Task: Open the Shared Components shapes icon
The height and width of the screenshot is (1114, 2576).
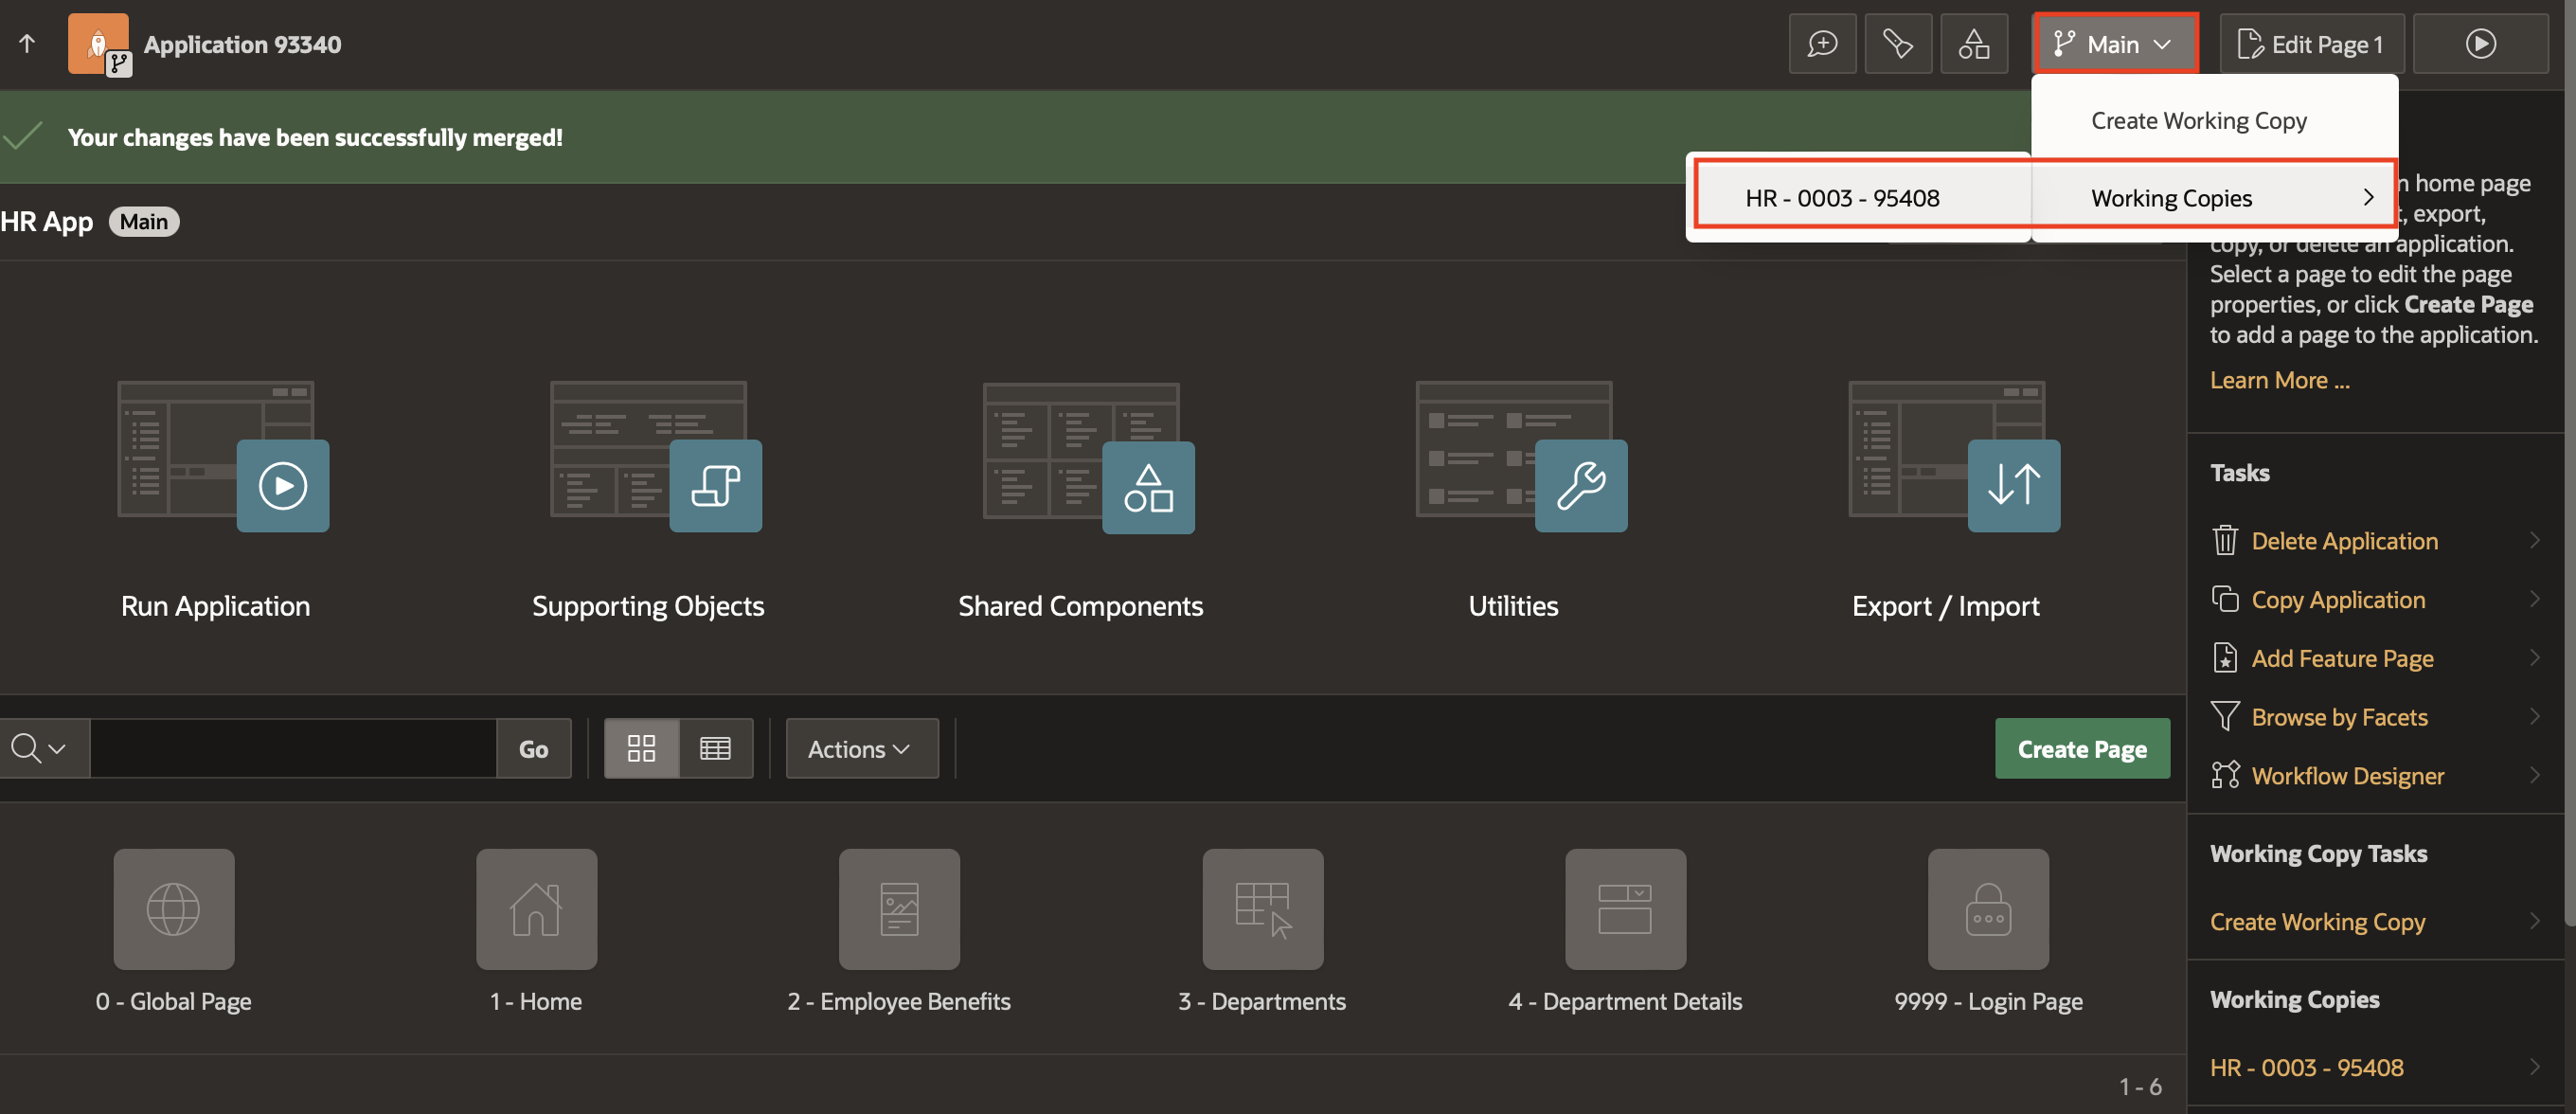Action: (x=1148, y=487)
